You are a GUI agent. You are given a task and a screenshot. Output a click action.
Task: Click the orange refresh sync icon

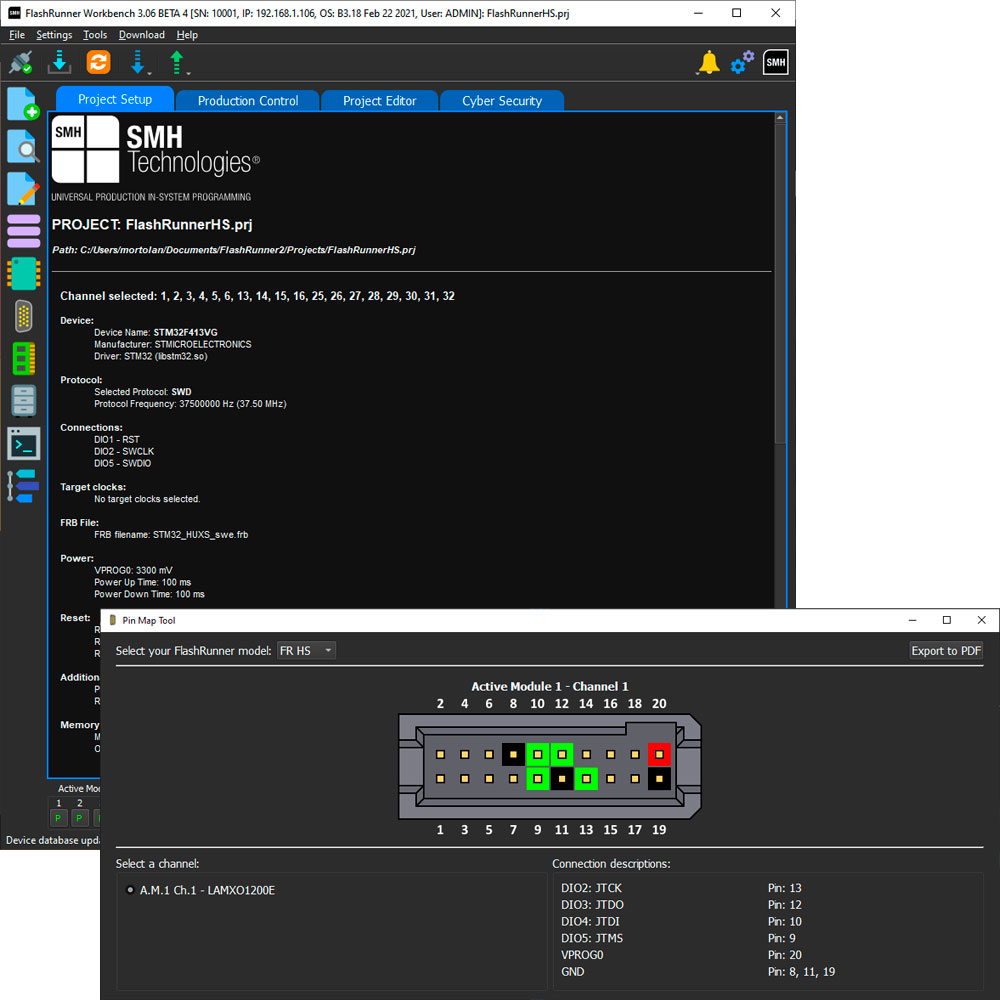[x=98, y=63]
